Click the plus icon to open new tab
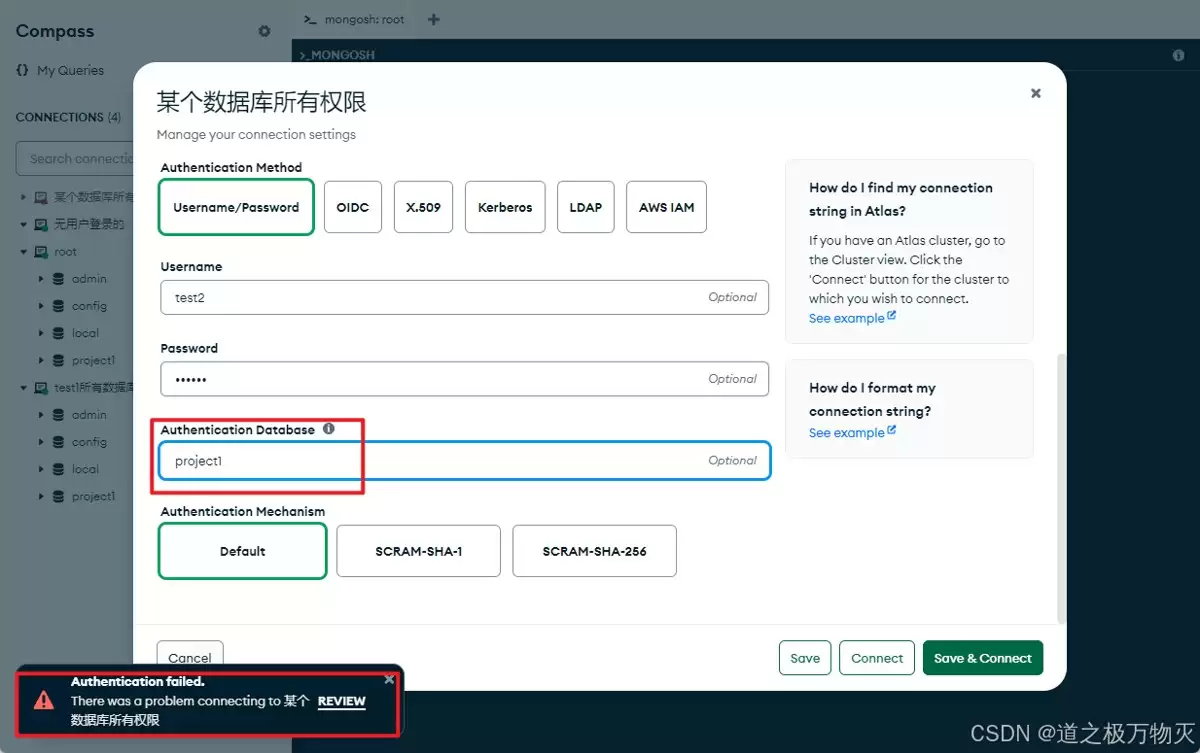Viewport: 1200px width, 753px height. [x=433, y=18]
